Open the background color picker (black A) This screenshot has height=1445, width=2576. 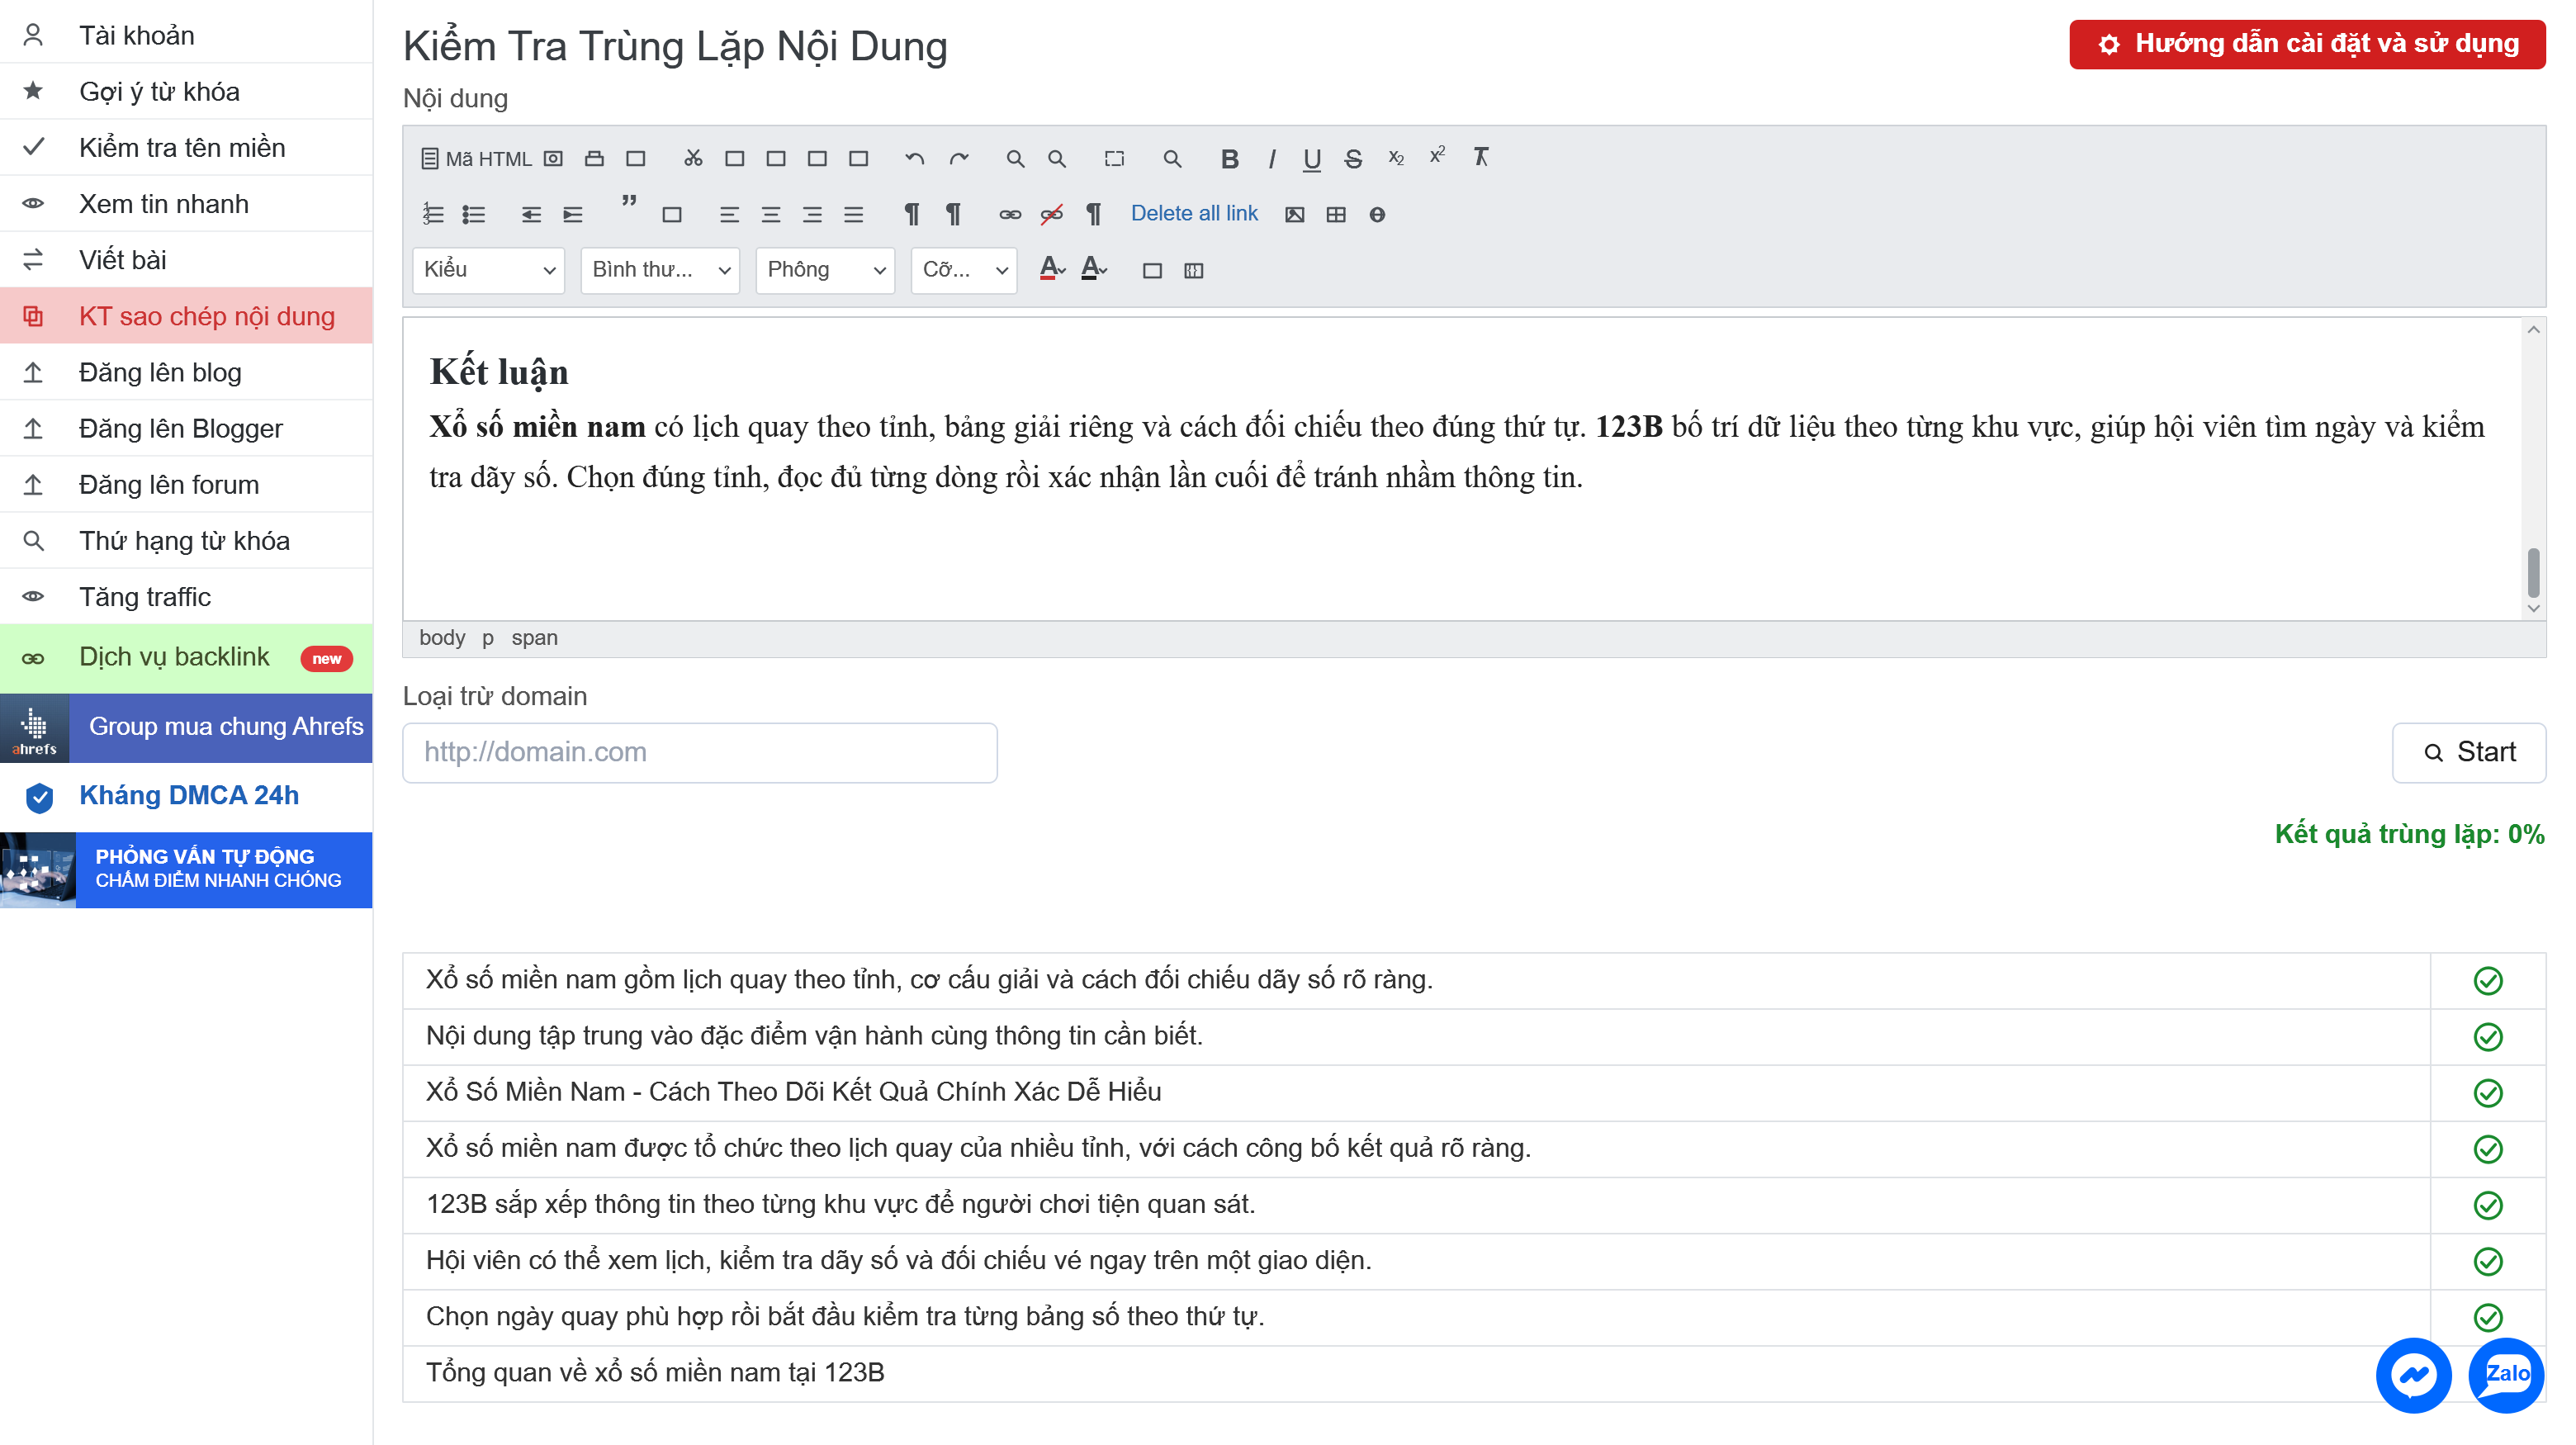1094,269
